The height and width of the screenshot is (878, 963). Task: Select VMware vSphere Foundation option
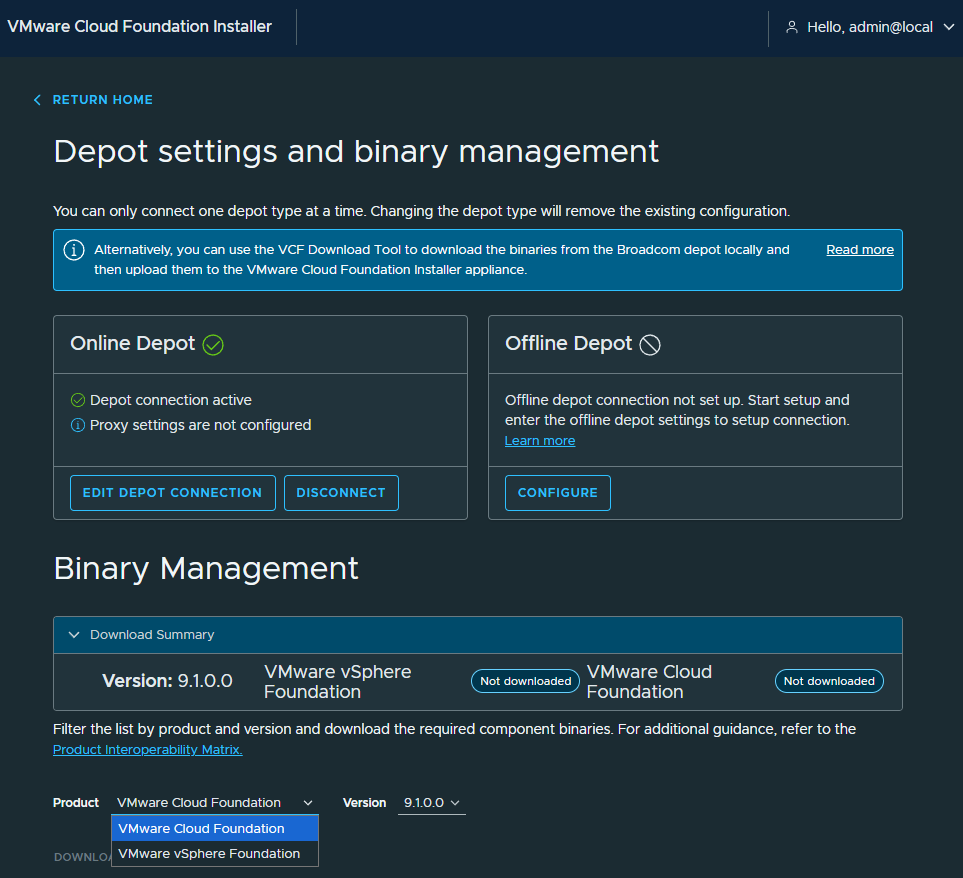[x=215, y=853]
